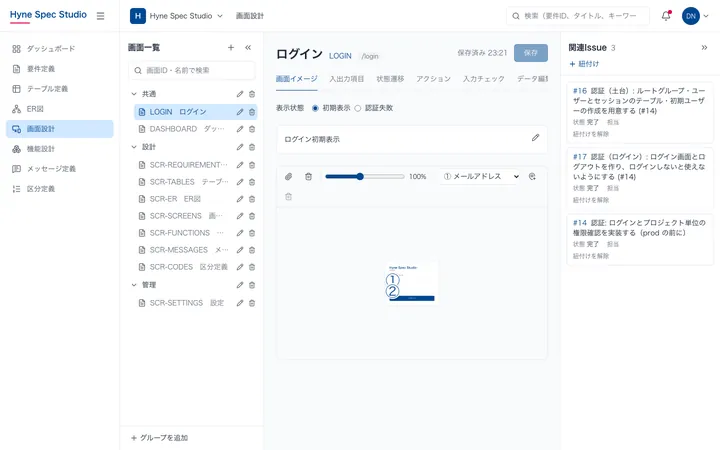Delete the 共通 group
Image resolution: width=720 pixels, height=450 pixels.
pos(252,94)
